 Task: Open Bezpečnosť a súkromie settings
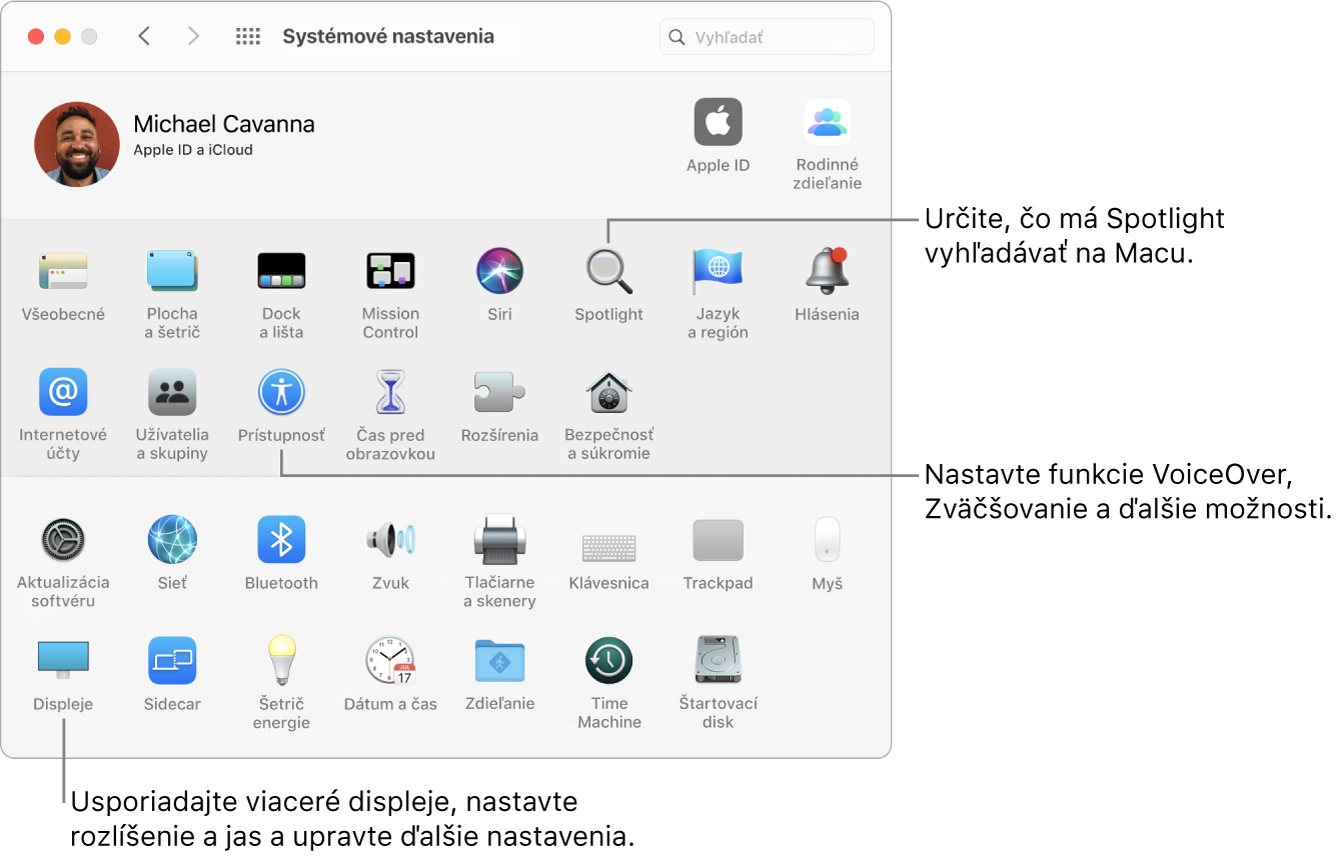(609, 391)
